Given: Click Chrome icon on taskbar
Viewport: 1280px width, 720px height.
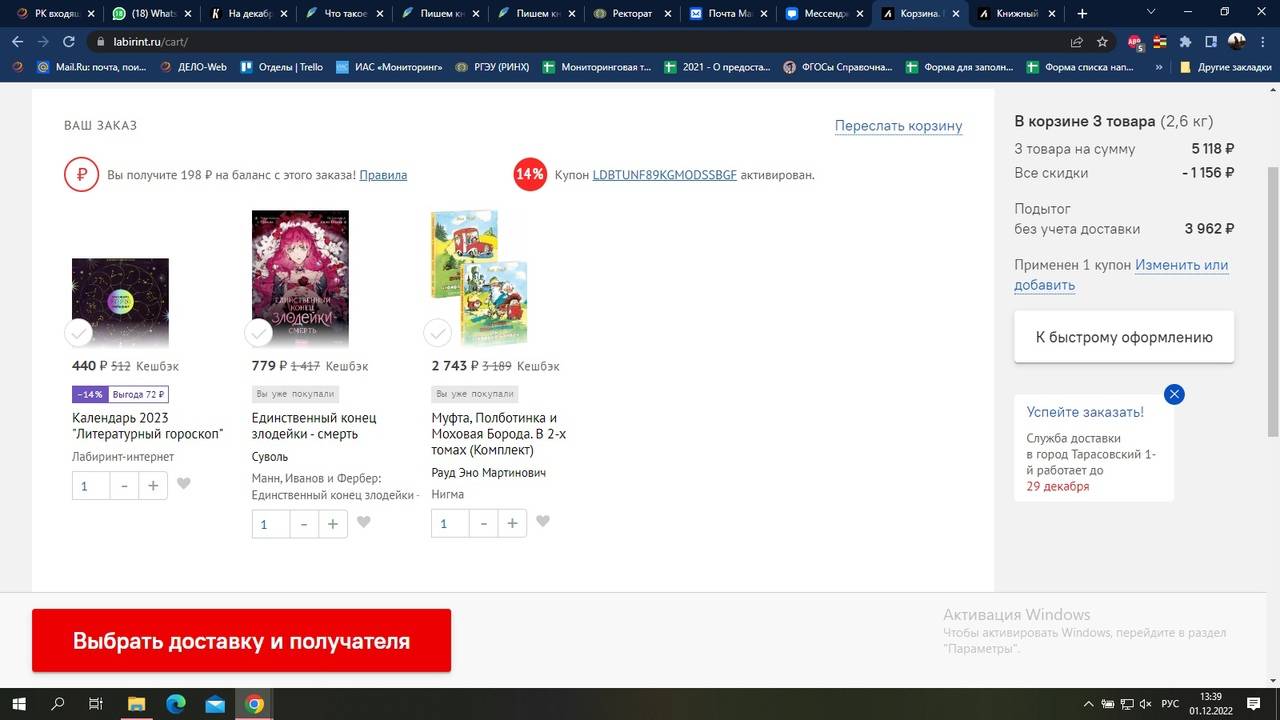Looking at the screenshot, I should [x=255, y=704].
